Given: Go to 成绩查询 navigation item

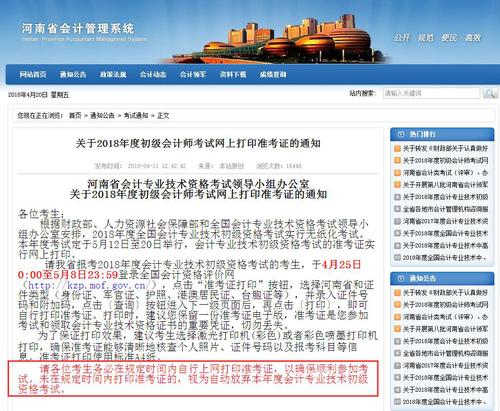Looking at the screenshot, I should click(x=273, y=74).
